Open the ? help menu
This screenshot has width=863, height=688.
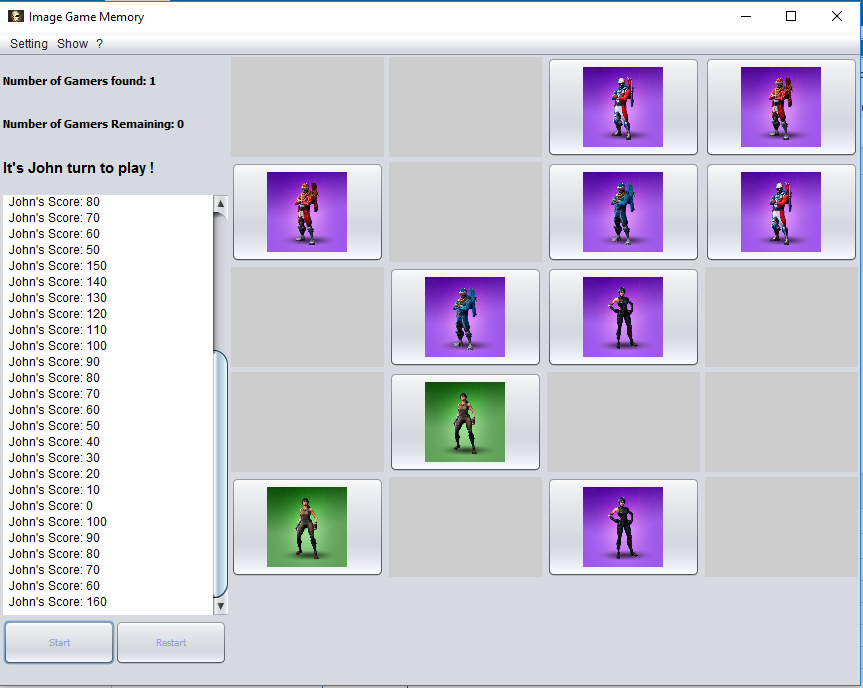click(99, 43)
